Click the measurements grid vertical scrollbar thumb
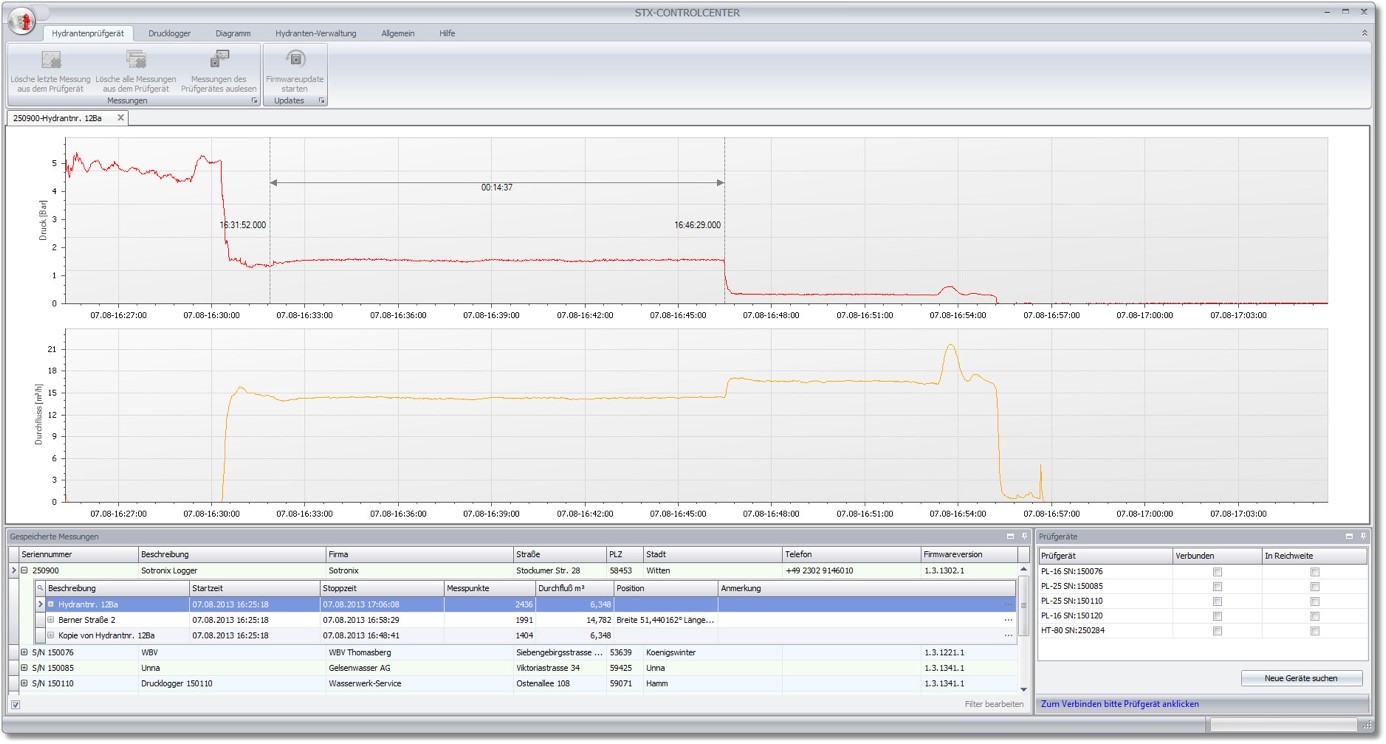This screenshot has height=744, width=1386. pyautogui.click(x=1023, y=606)
